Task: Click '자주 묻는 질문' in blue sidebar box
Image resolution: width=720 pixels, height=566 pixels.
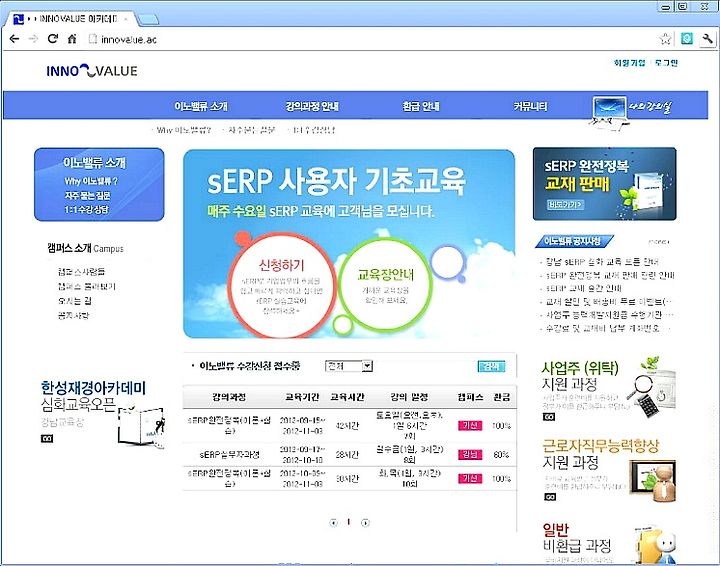Action: point(87,196)
